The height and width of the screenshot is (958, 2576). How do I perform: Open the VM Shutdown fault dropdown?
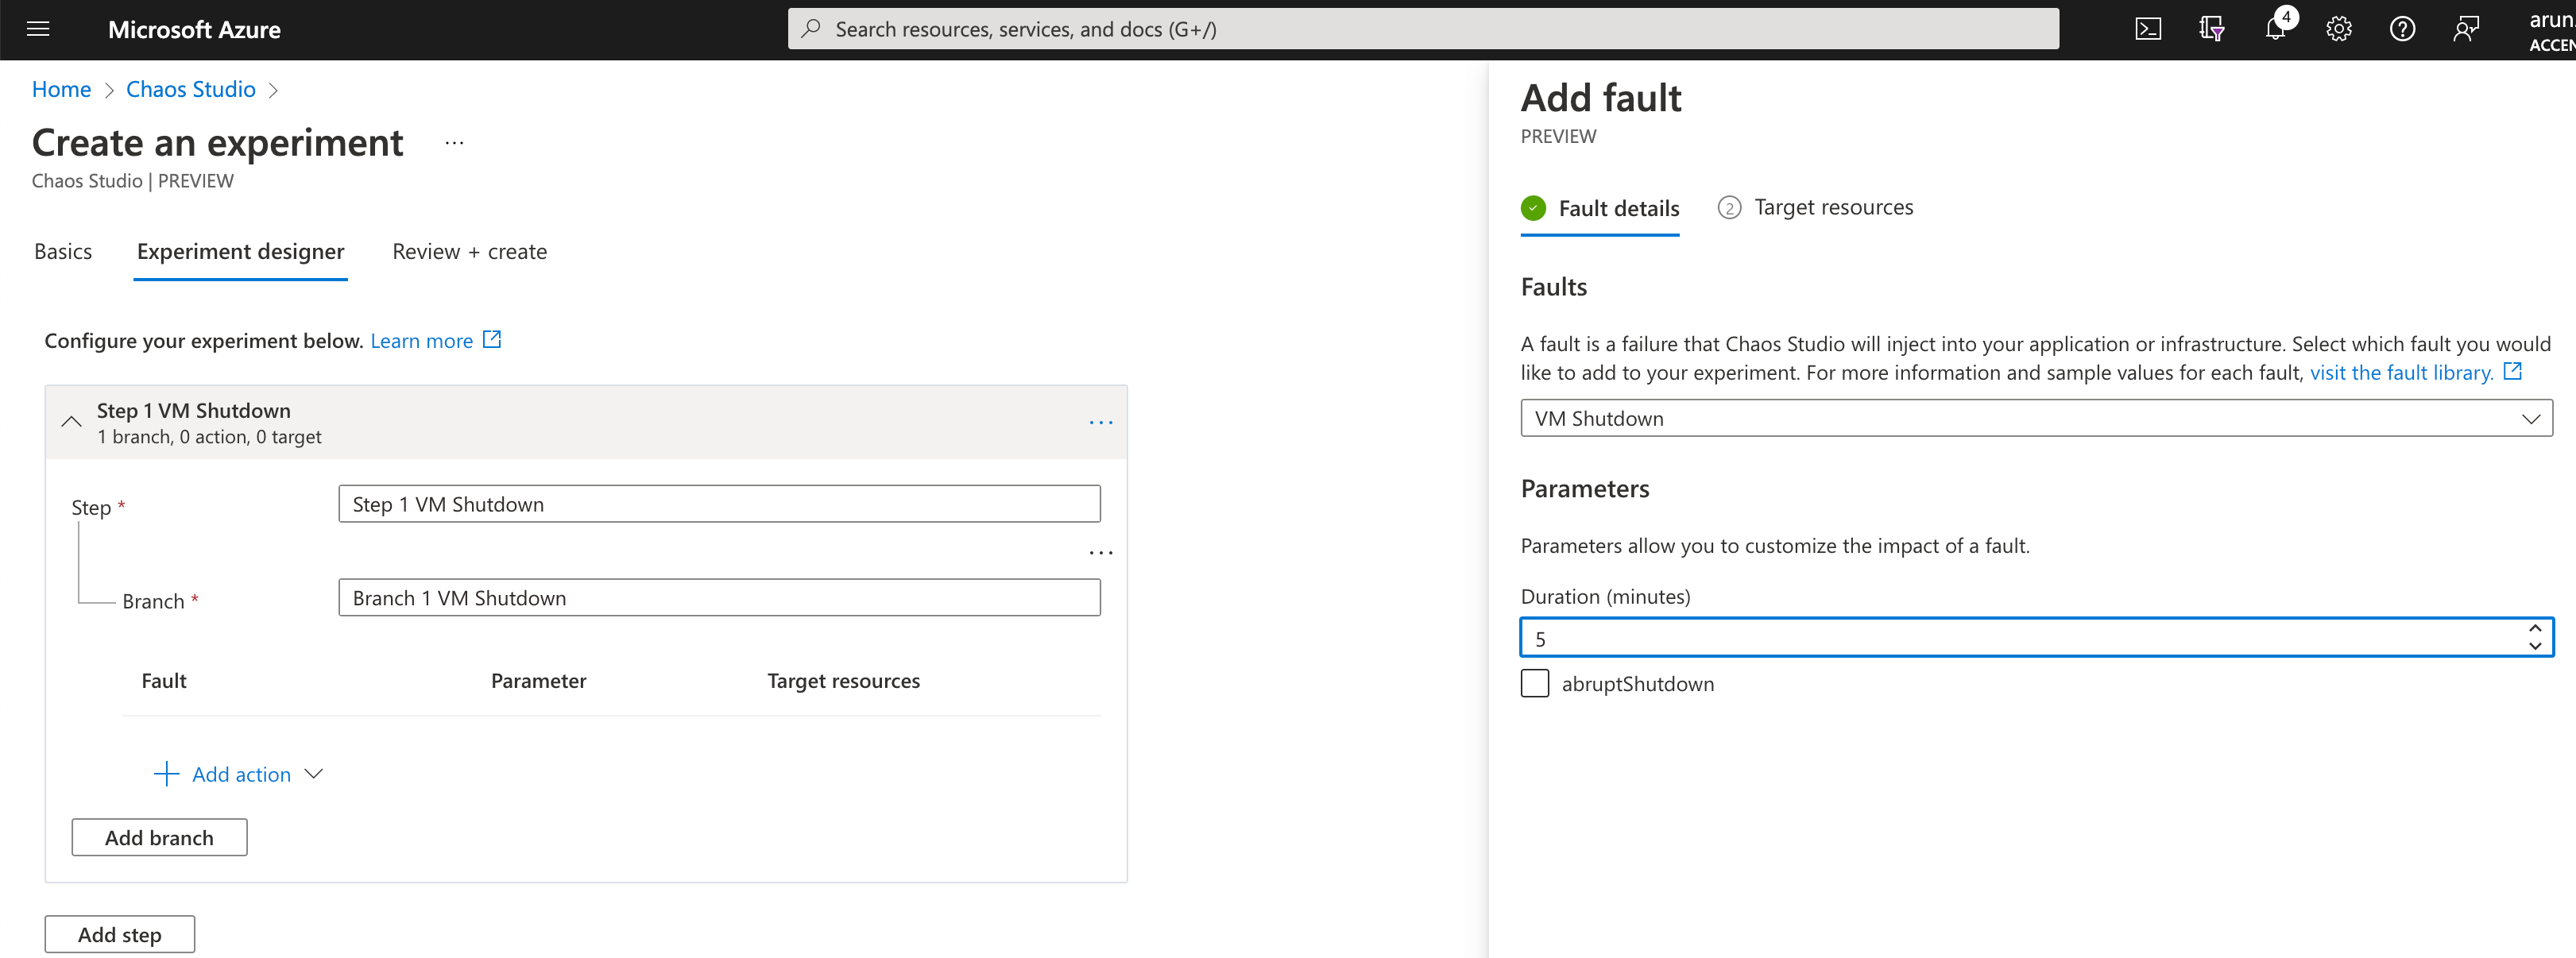pos(2035,418)
